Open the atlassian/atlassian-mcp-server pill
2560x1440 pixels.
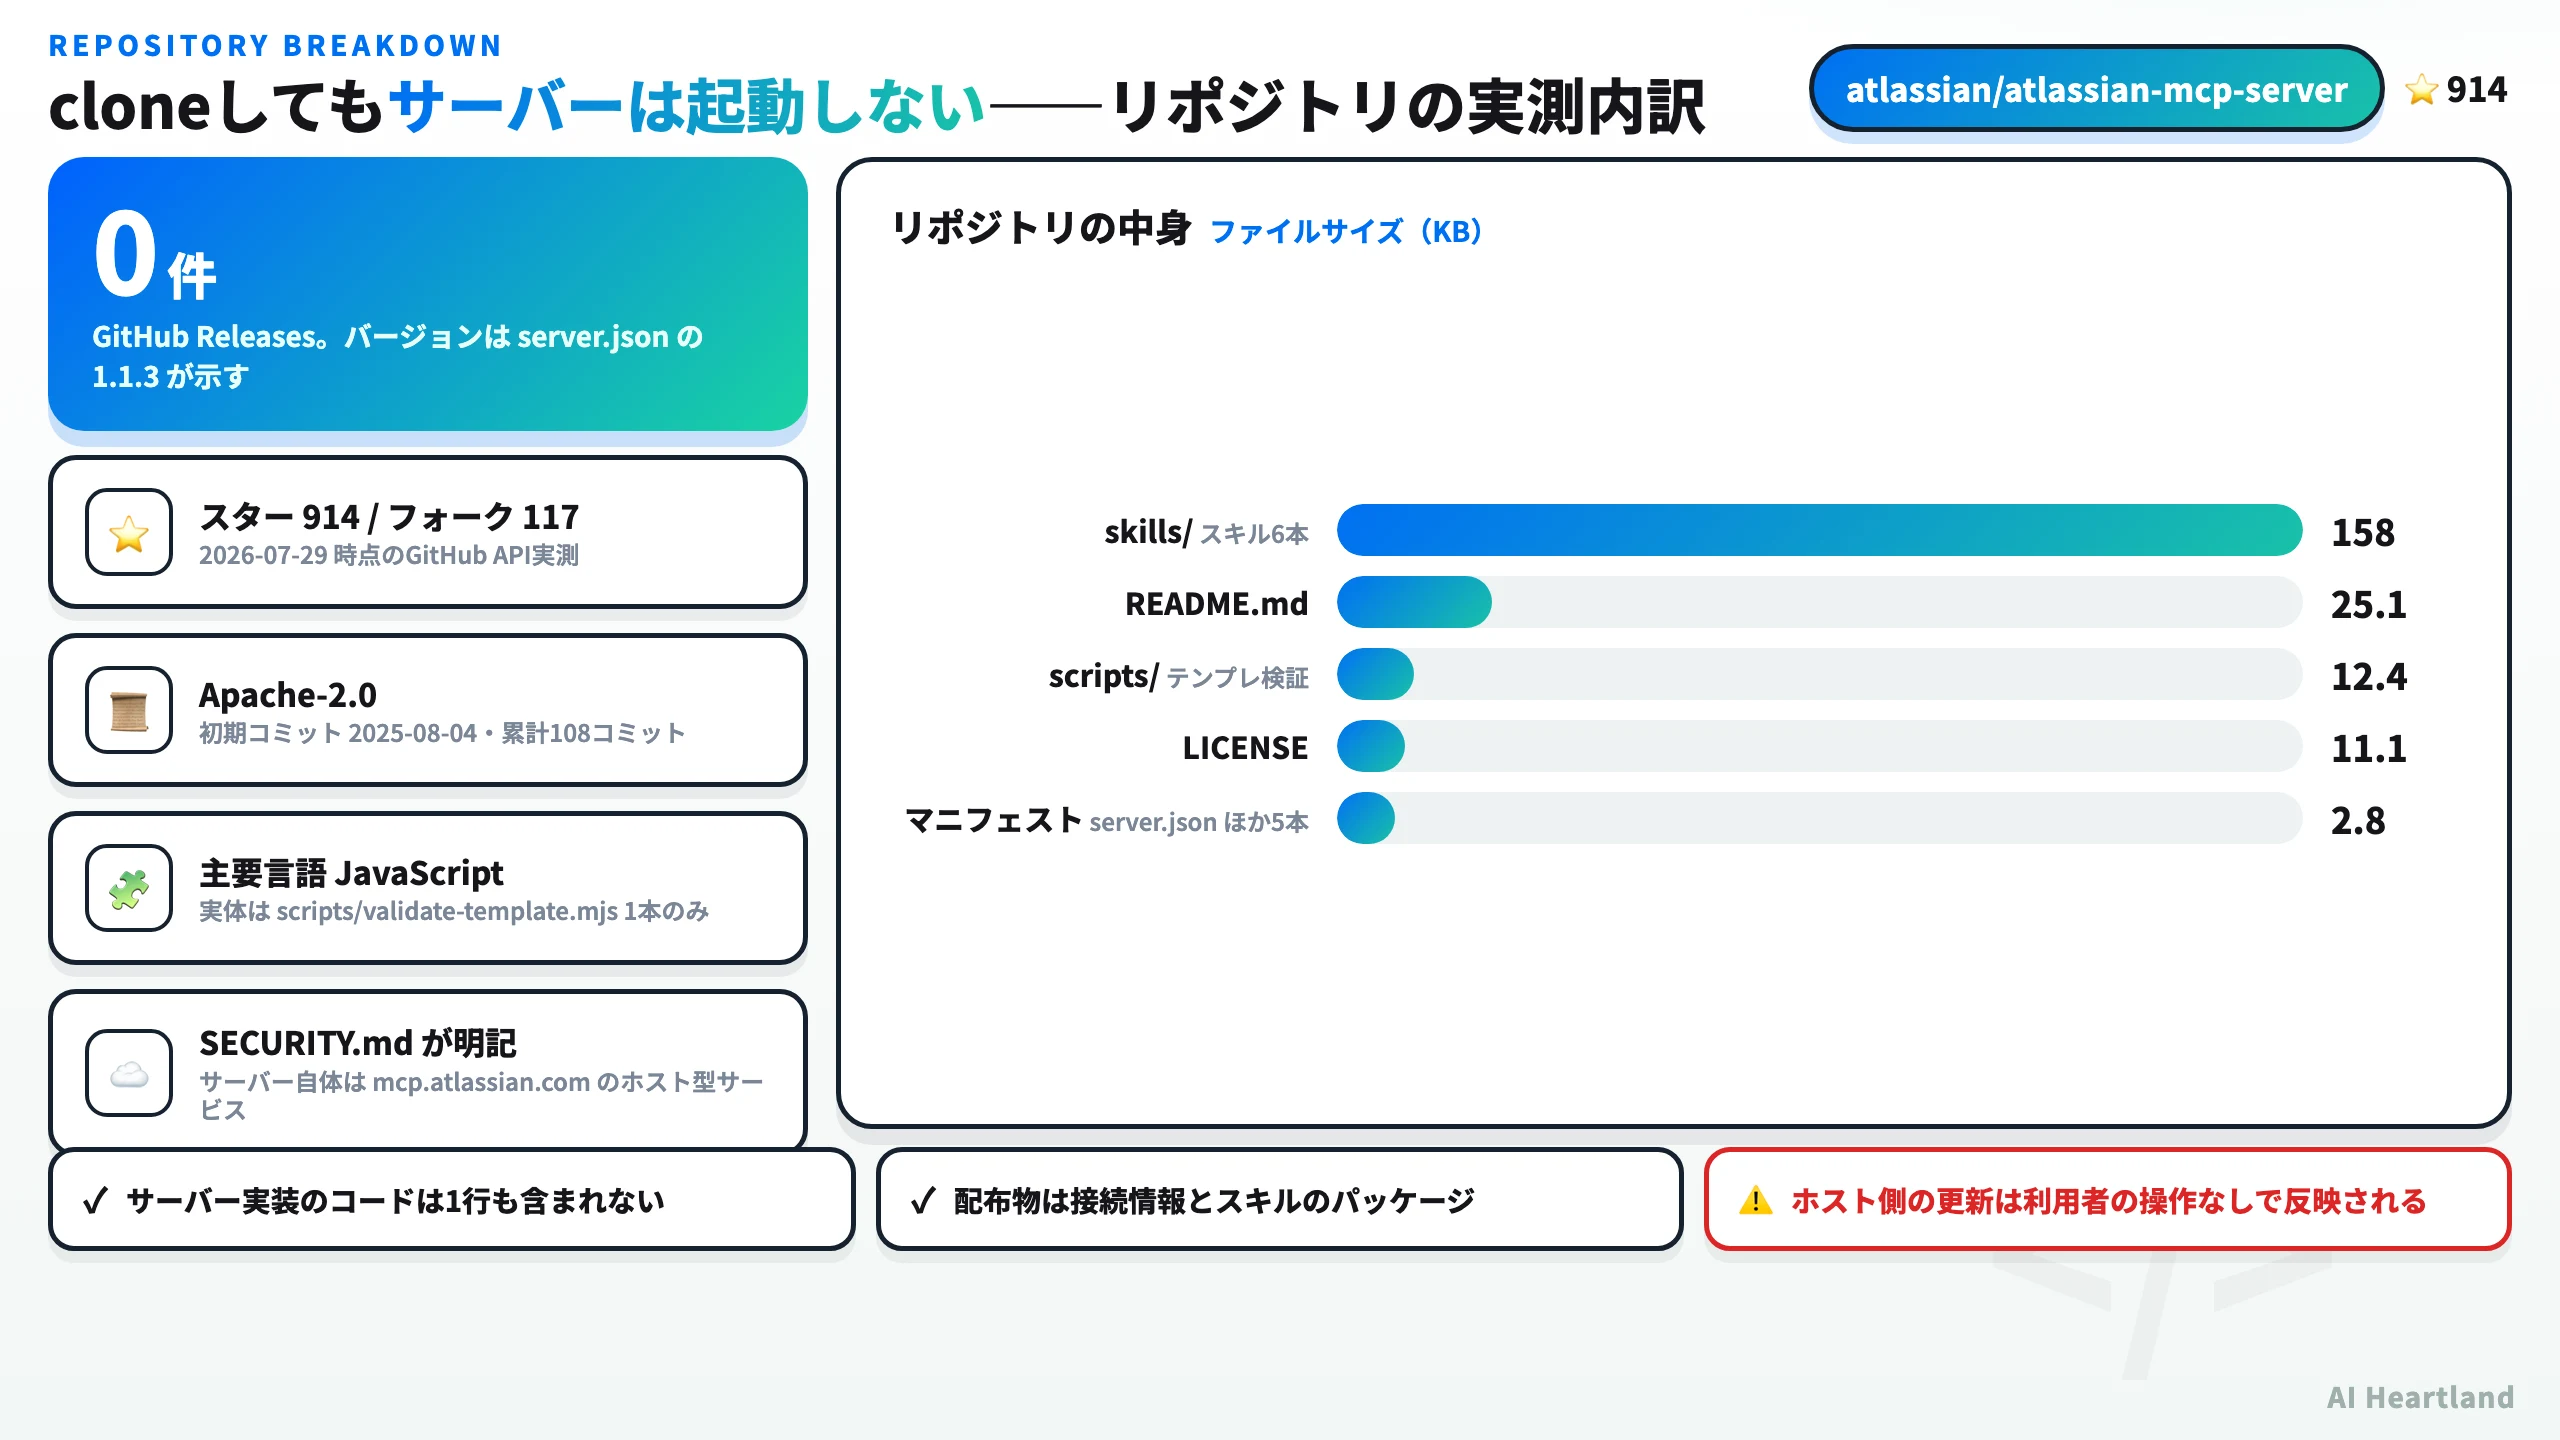tap(2096, 90)
